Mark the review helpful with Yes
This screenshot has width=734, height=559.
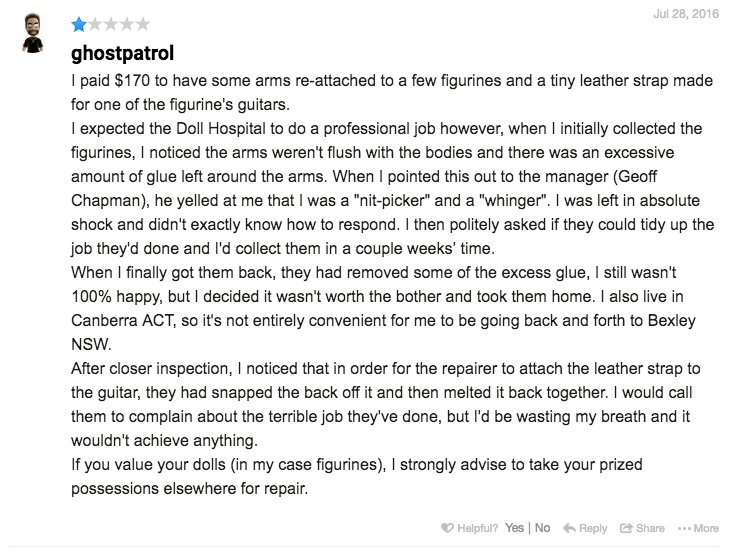[515, 528]
